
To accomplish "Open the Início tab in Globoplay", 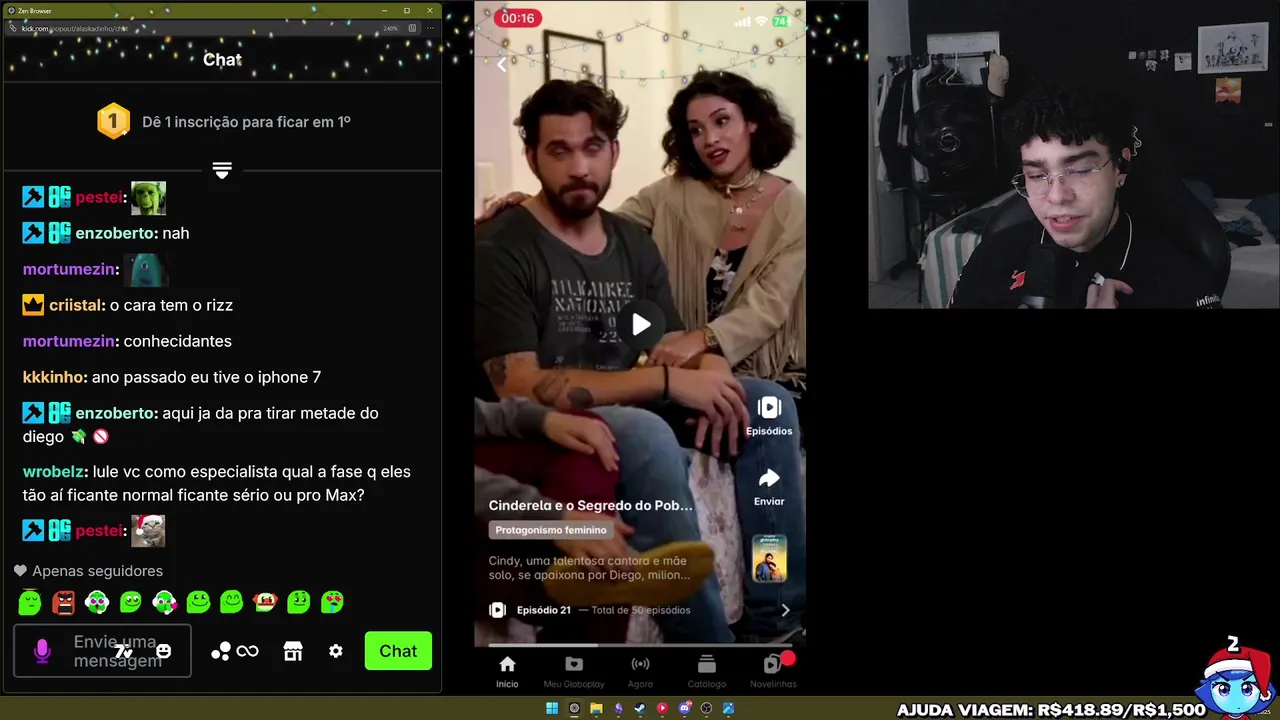I will (x=507, y=671).
